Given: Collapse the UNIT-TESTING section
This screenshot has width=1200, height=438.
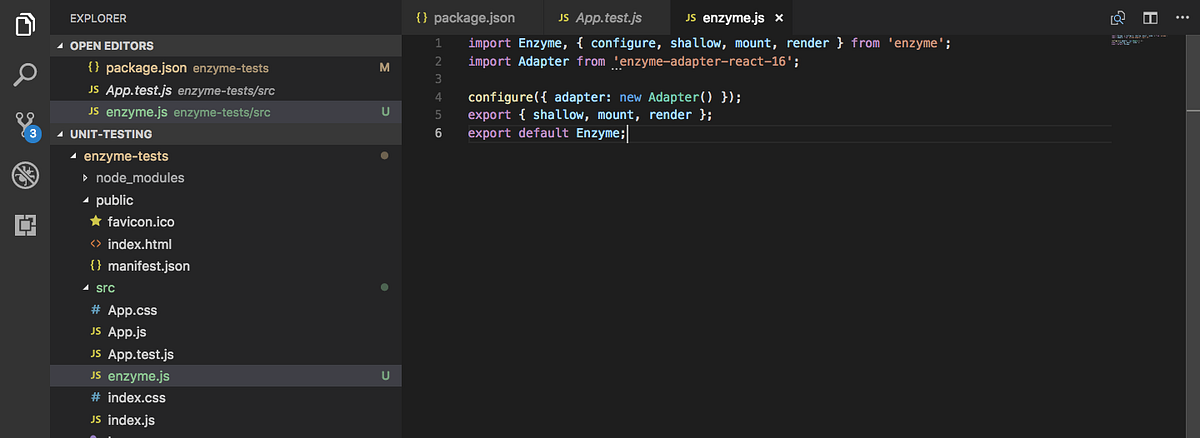Looking at the screenshot, I should pos(226,134).
